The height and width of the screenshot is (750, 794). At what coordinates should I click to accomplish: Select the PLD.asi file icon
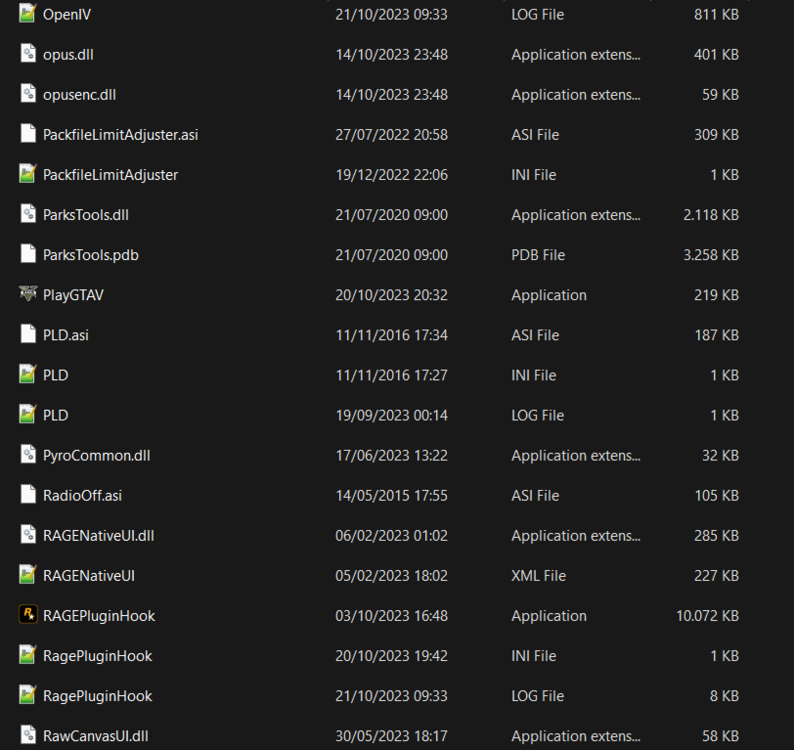(28, 334)
